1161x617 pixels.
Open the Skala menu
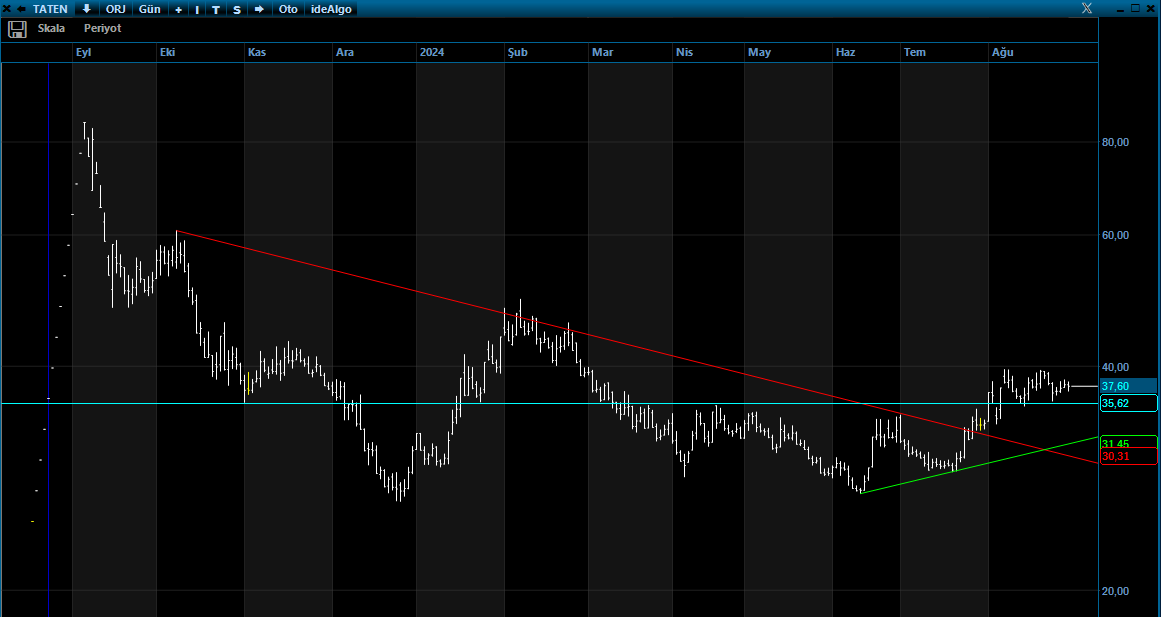[x=51, y=28]
